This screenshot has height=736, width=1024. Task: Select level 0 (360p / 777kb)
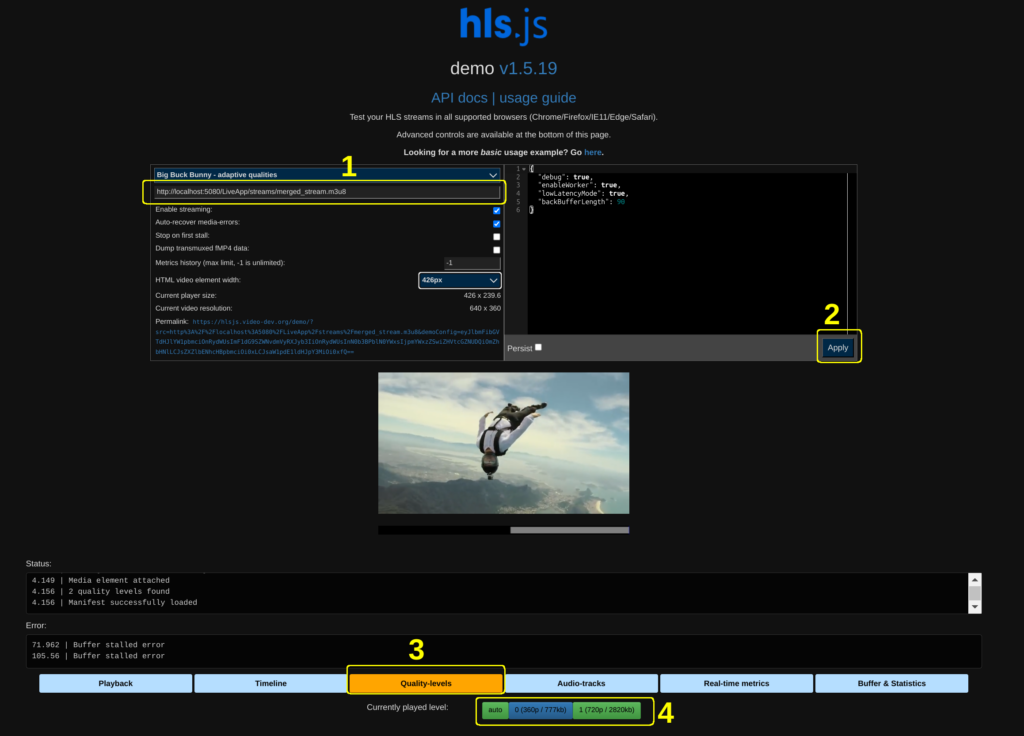(541, 710)
